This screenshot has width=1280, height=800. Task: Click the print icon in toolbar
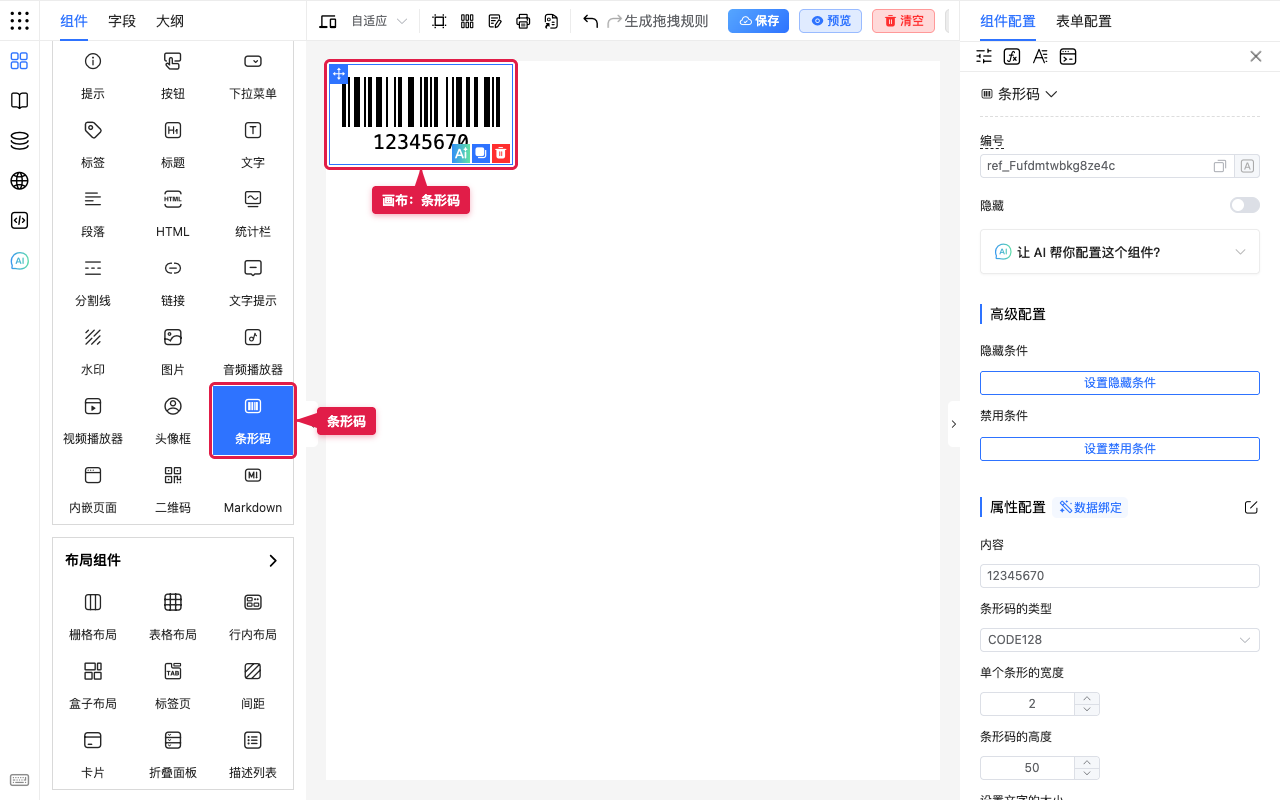point(523,21)
